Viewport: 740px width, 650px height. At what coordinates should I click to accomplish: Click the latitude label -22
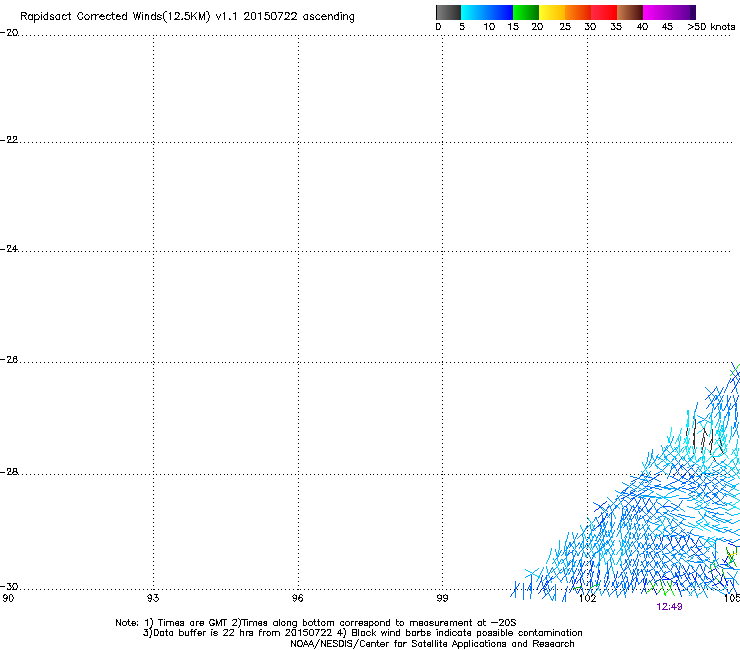[9, 140]
